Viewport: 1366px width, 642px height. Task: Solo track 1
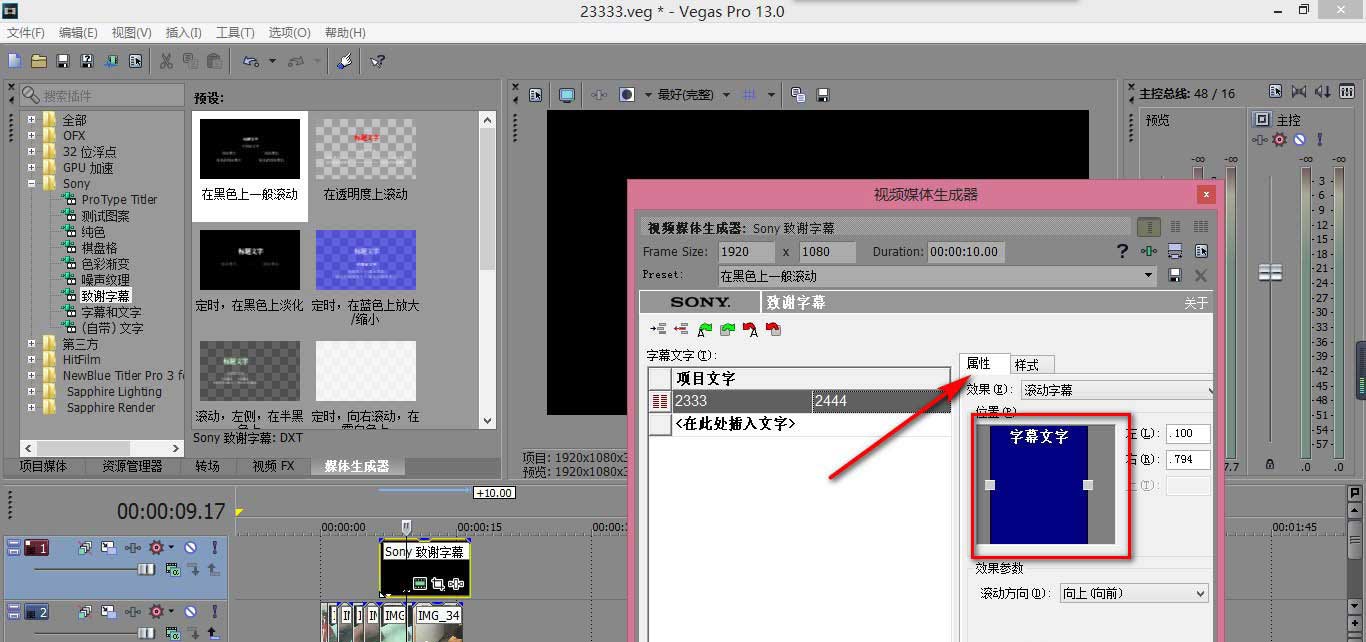tap(214, 548)
